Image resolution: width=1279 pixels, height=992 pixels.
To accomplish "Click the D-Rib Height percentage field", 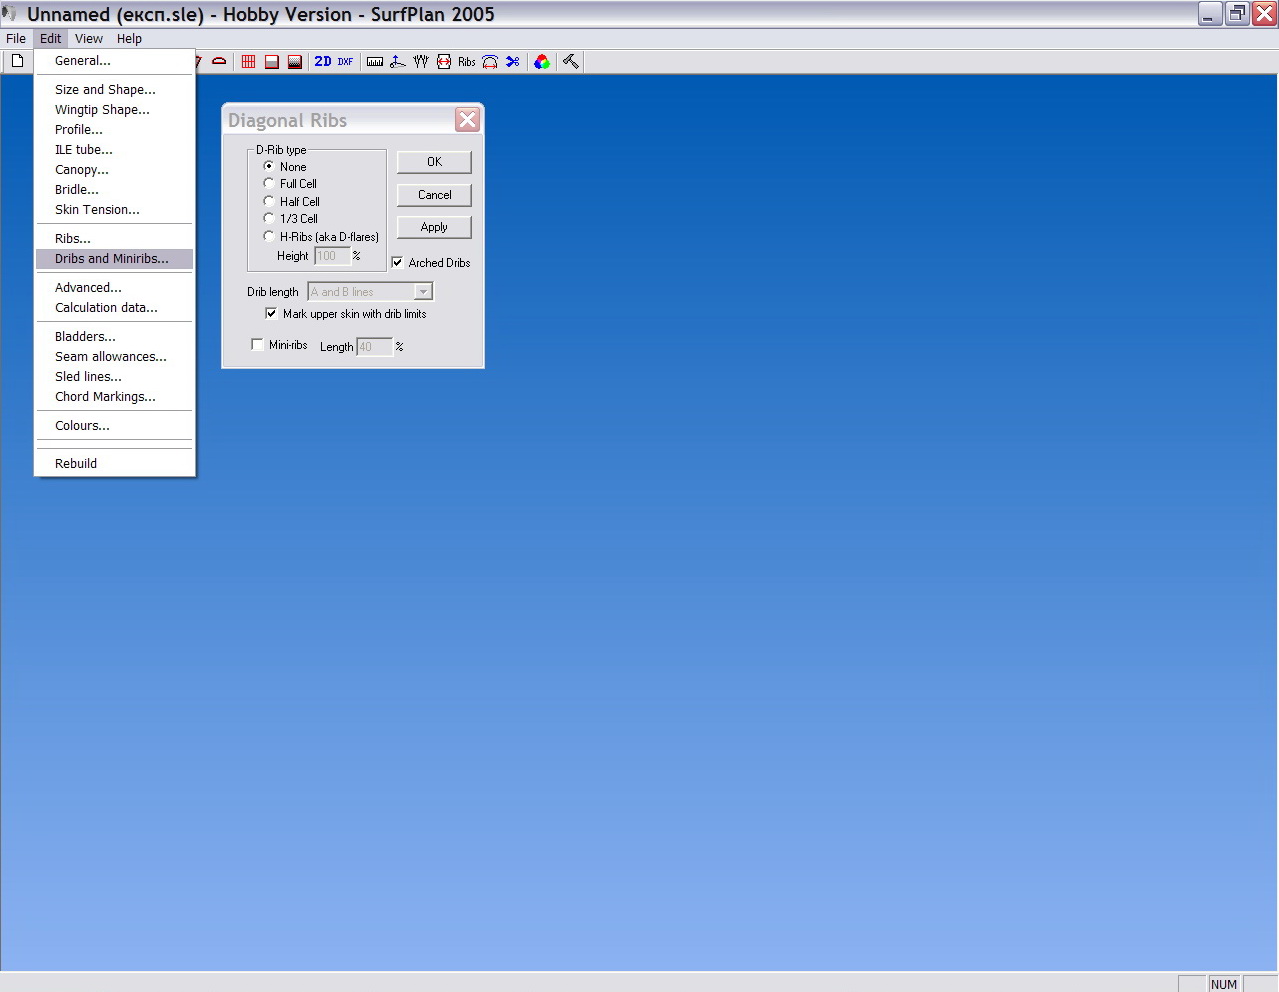I will [x=331, y=256].
